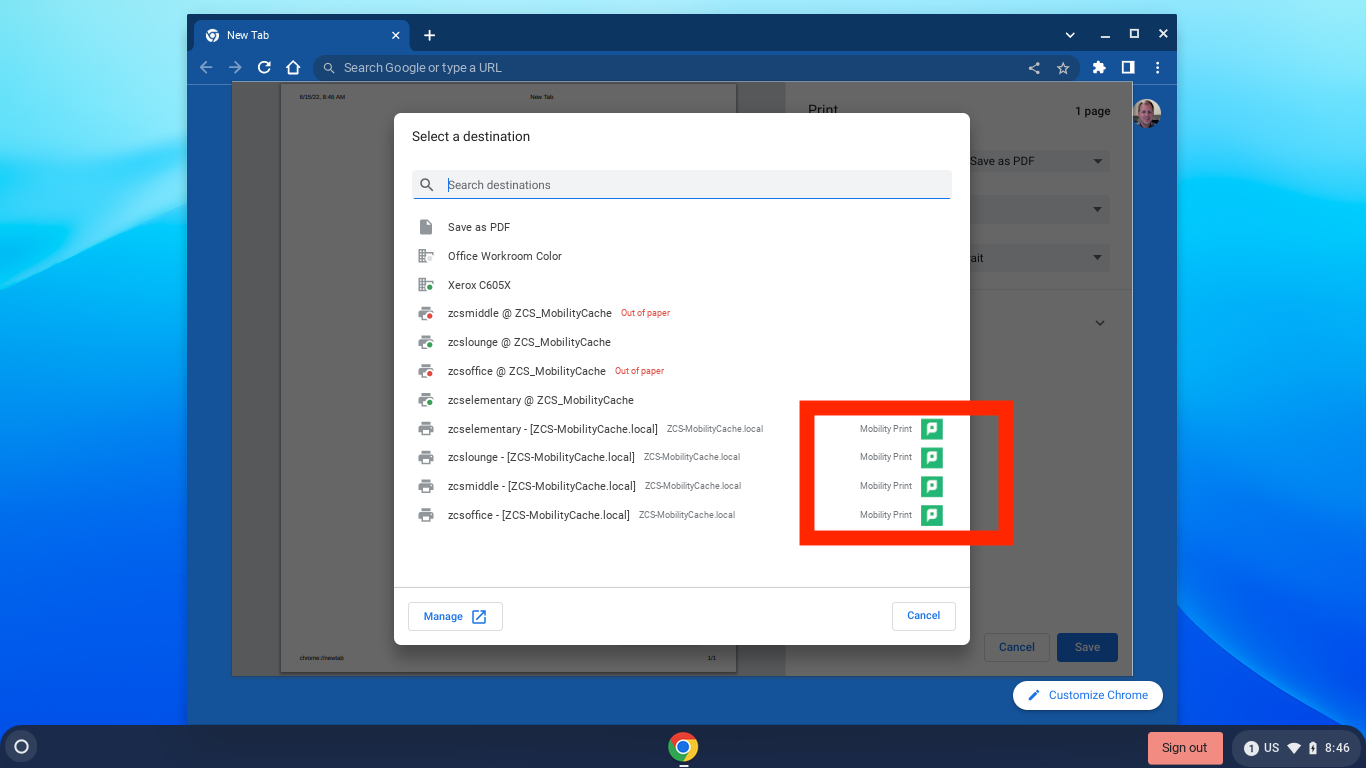Screen dimensions: 1366x768
Task: Click the Search destinations field
Action: (x=681, y=185)
